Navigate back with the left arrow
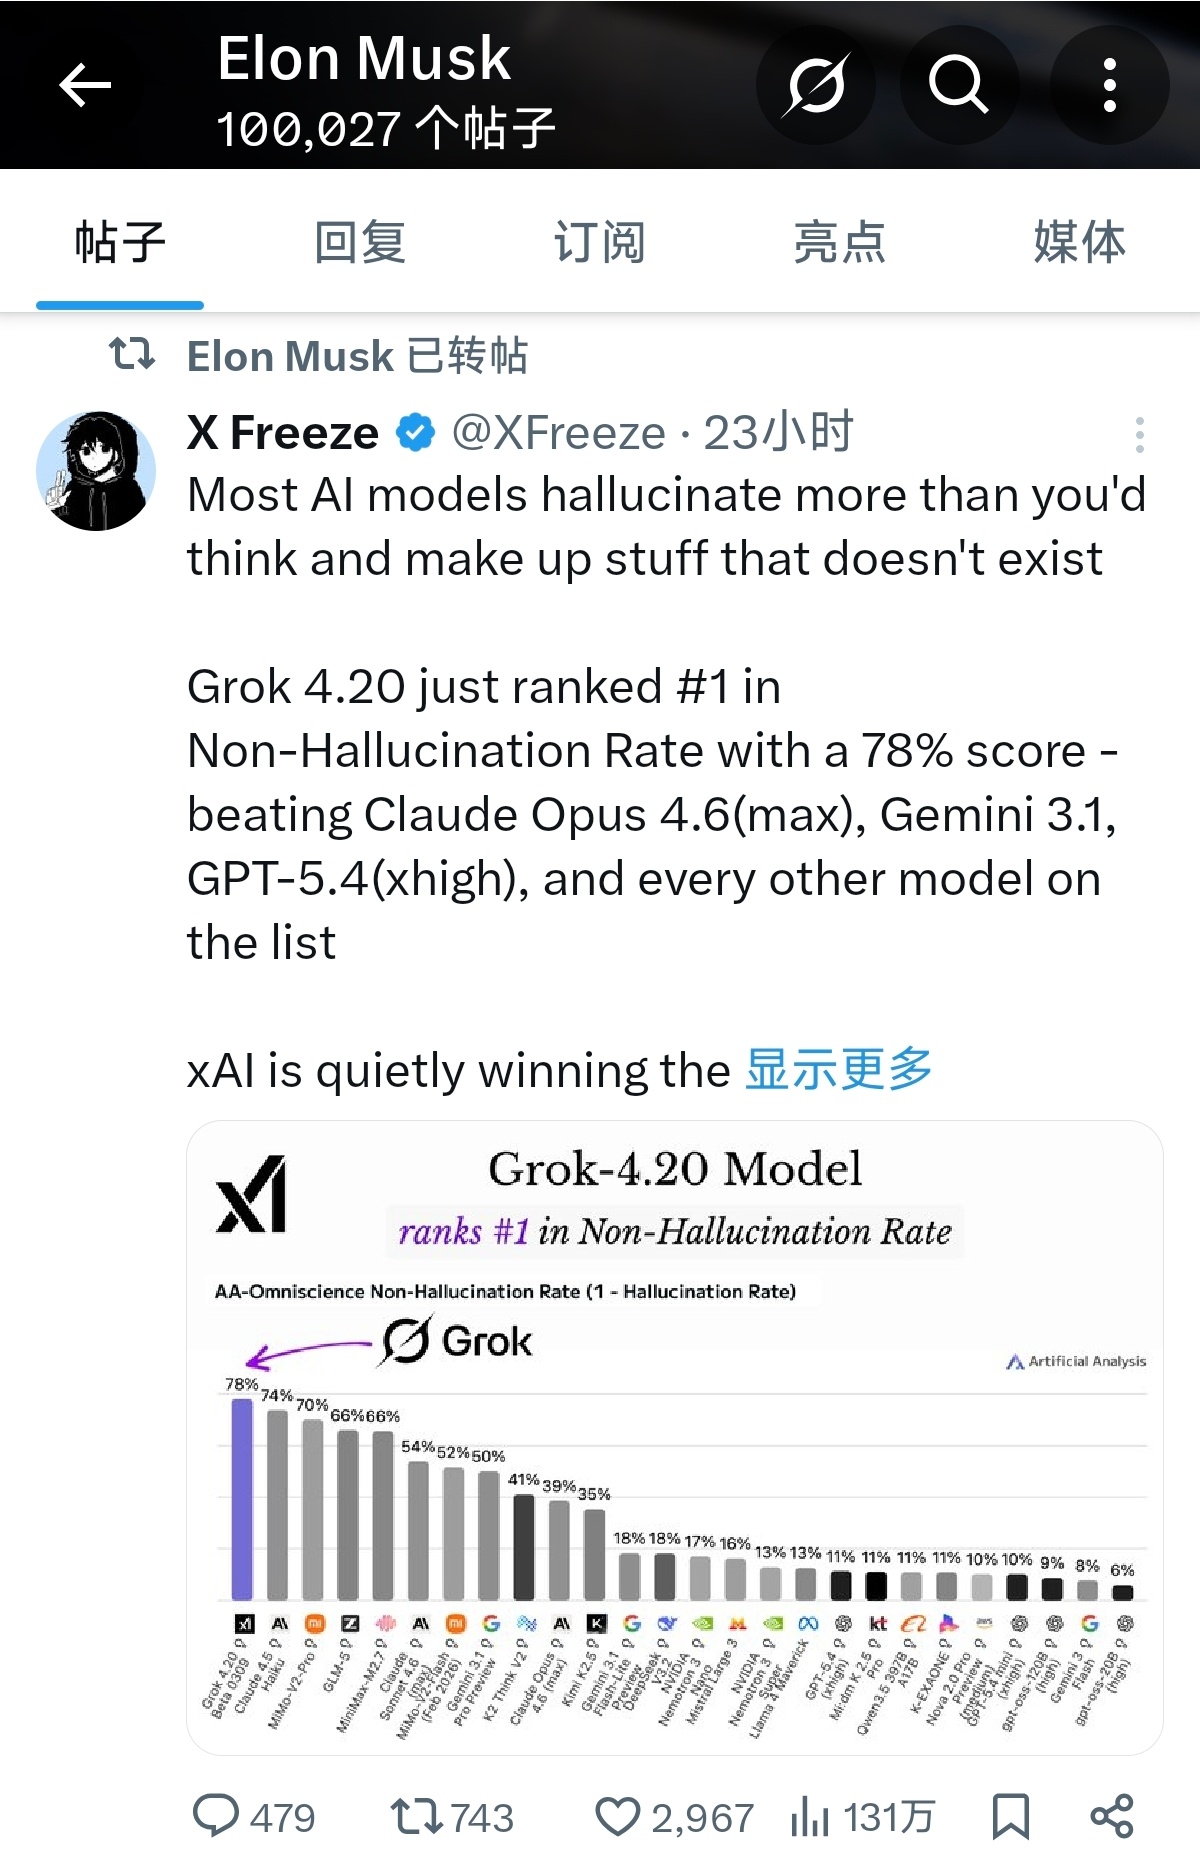 click(x=86, y=86)
